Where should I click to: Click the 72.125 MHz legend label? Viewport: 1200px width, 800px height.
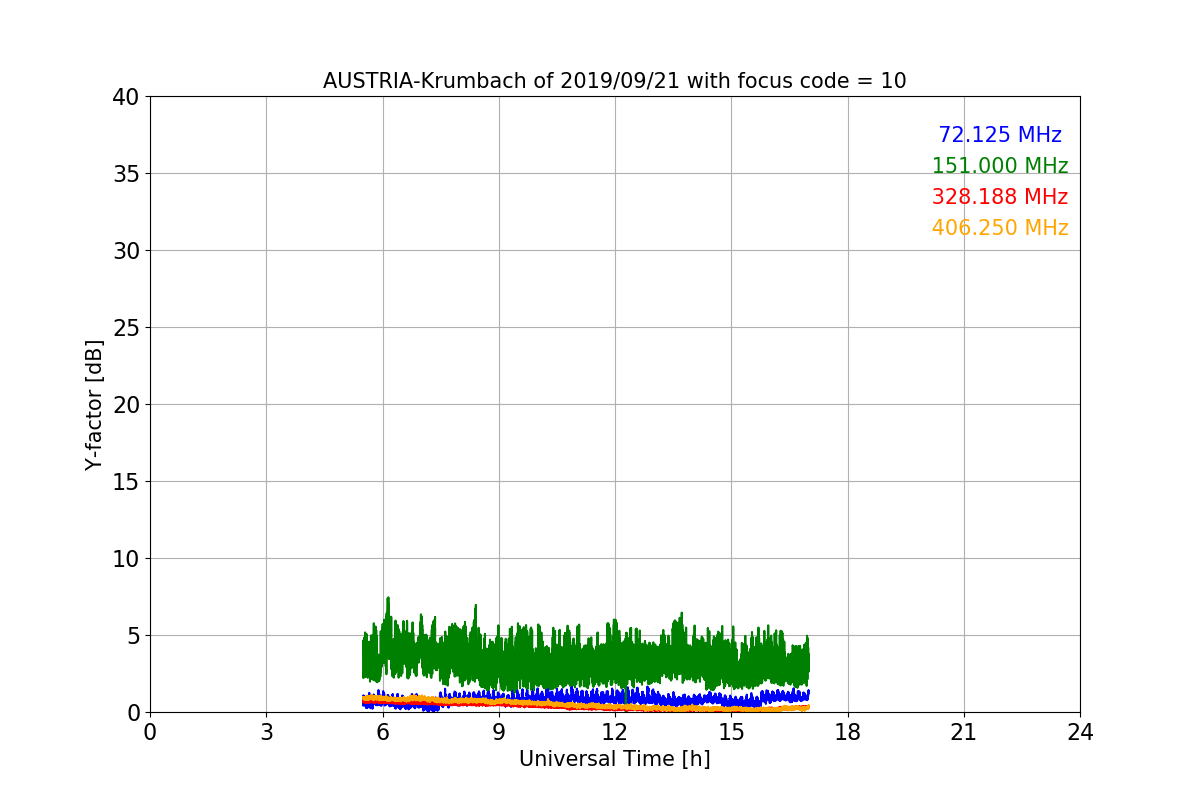tap(1000, 135)
